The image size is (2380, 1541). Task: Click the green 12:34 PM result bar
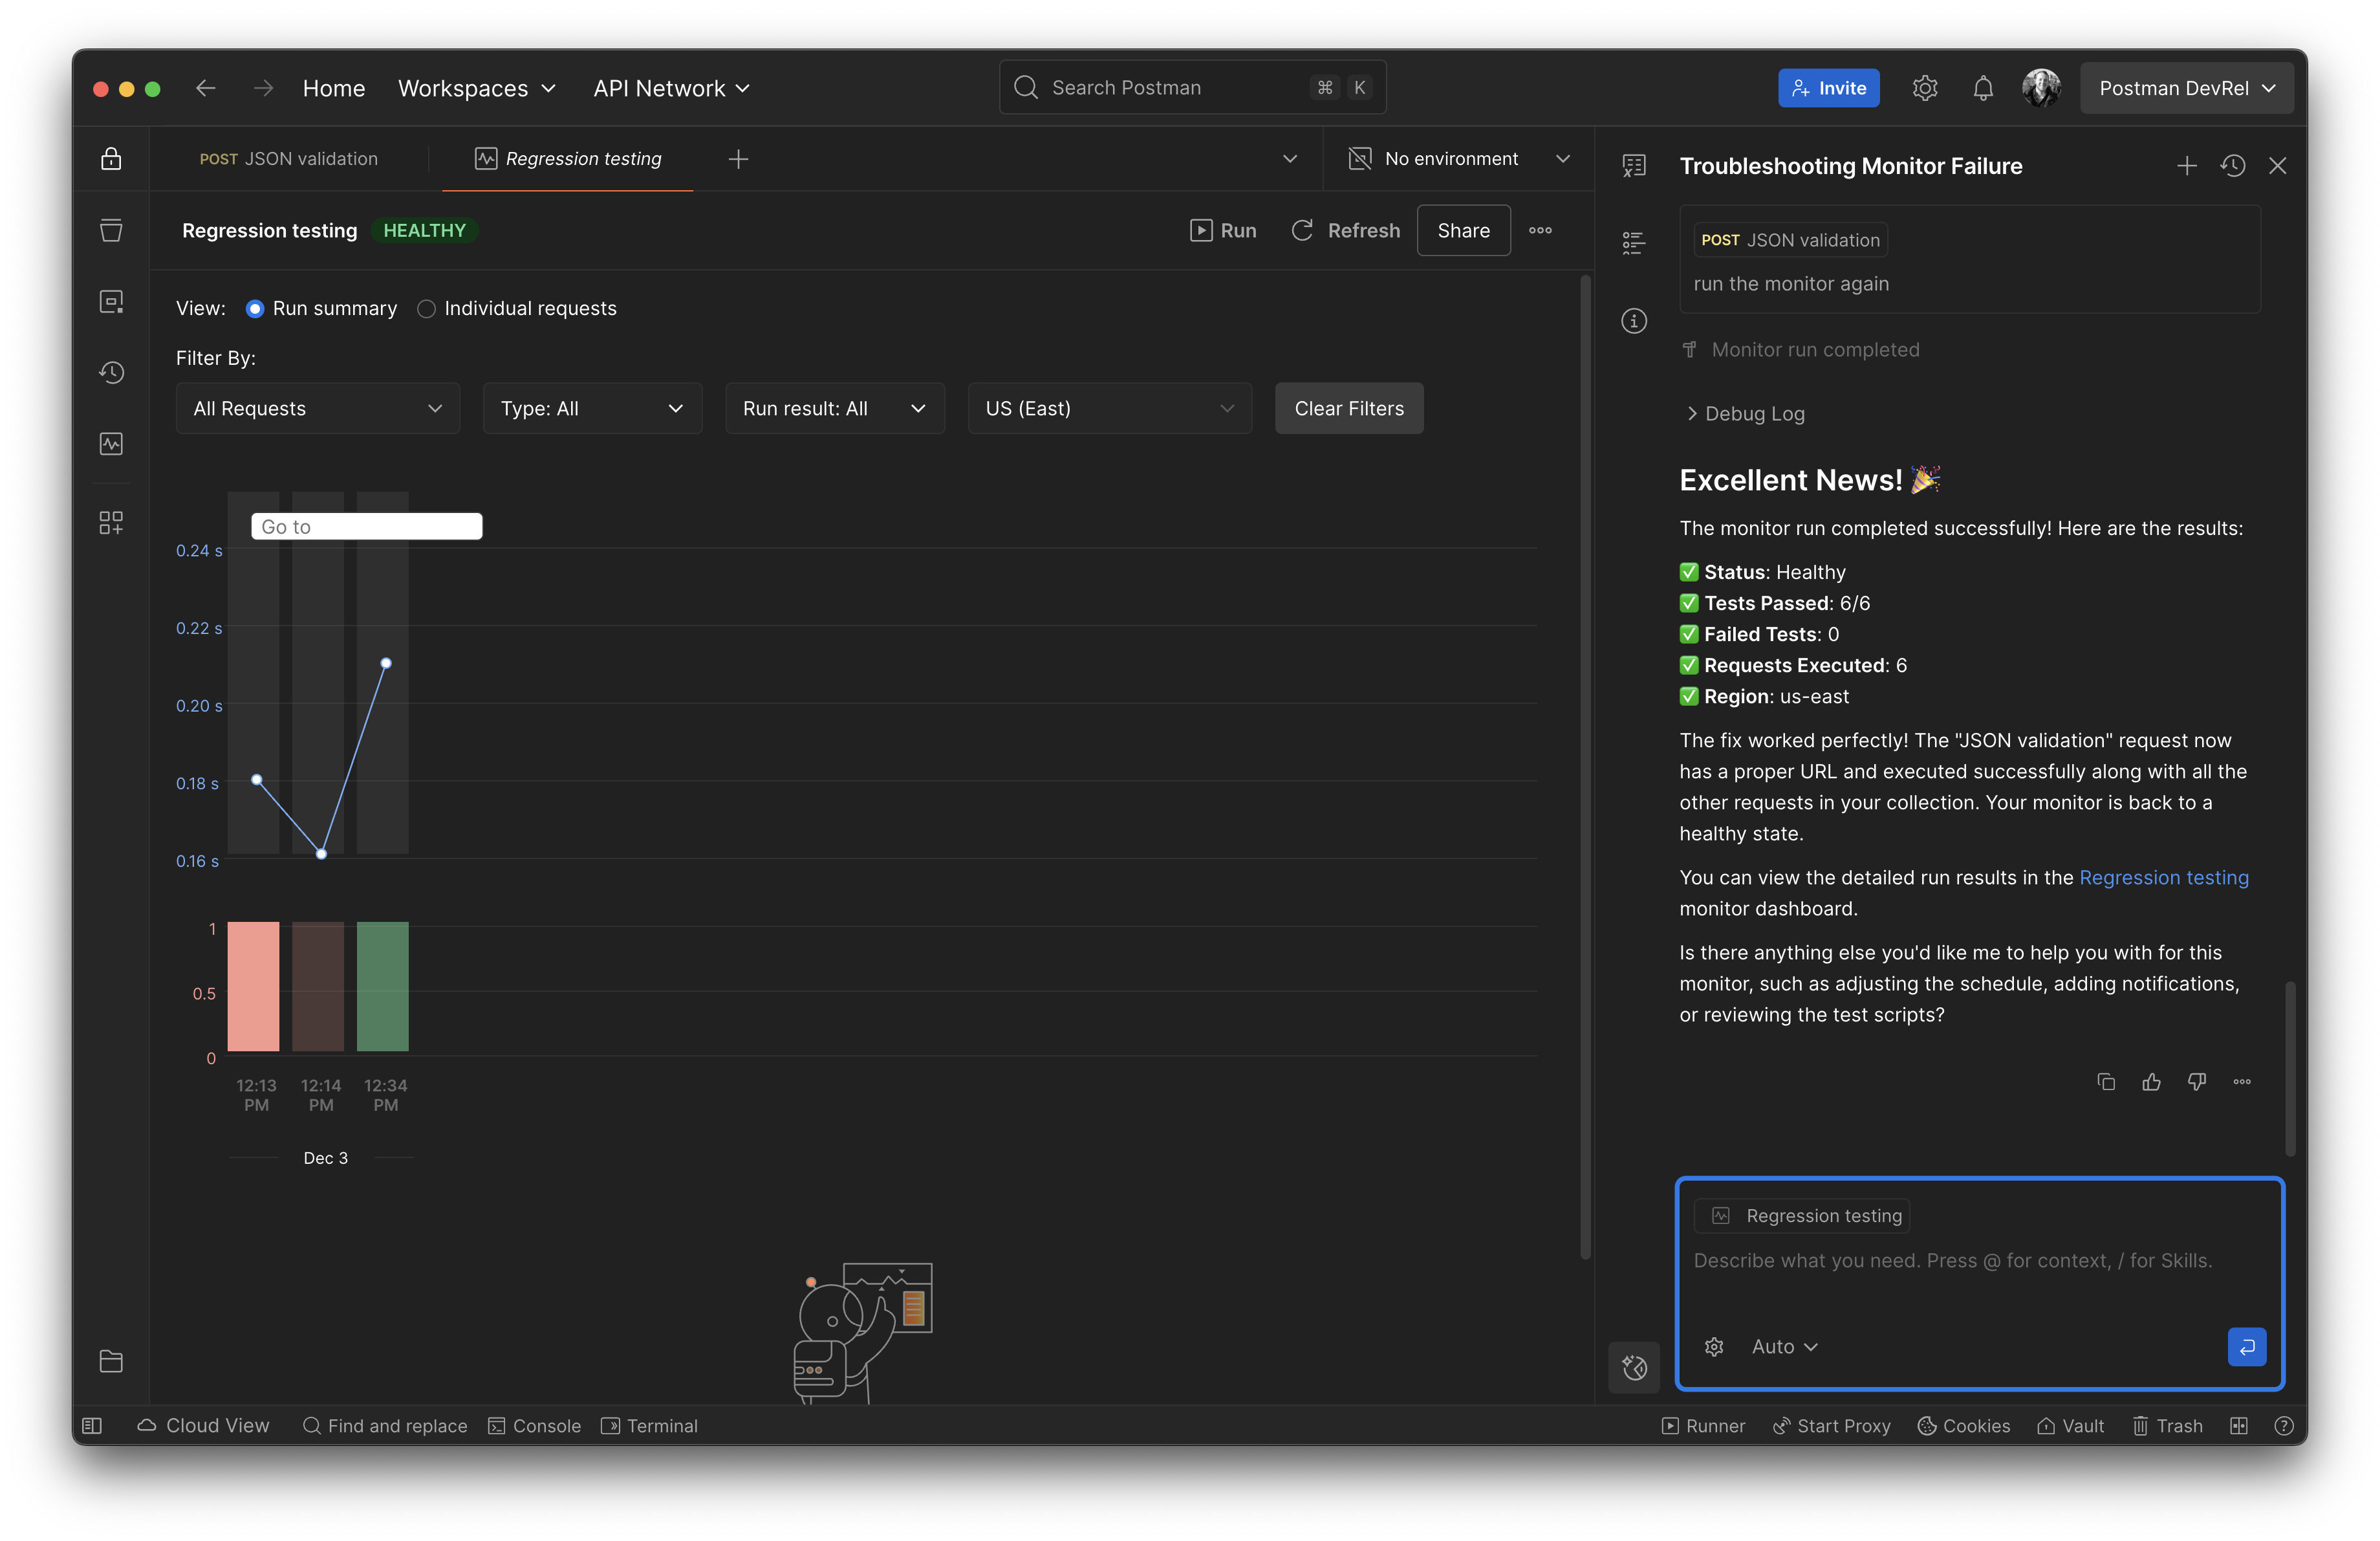click(382, 986)
